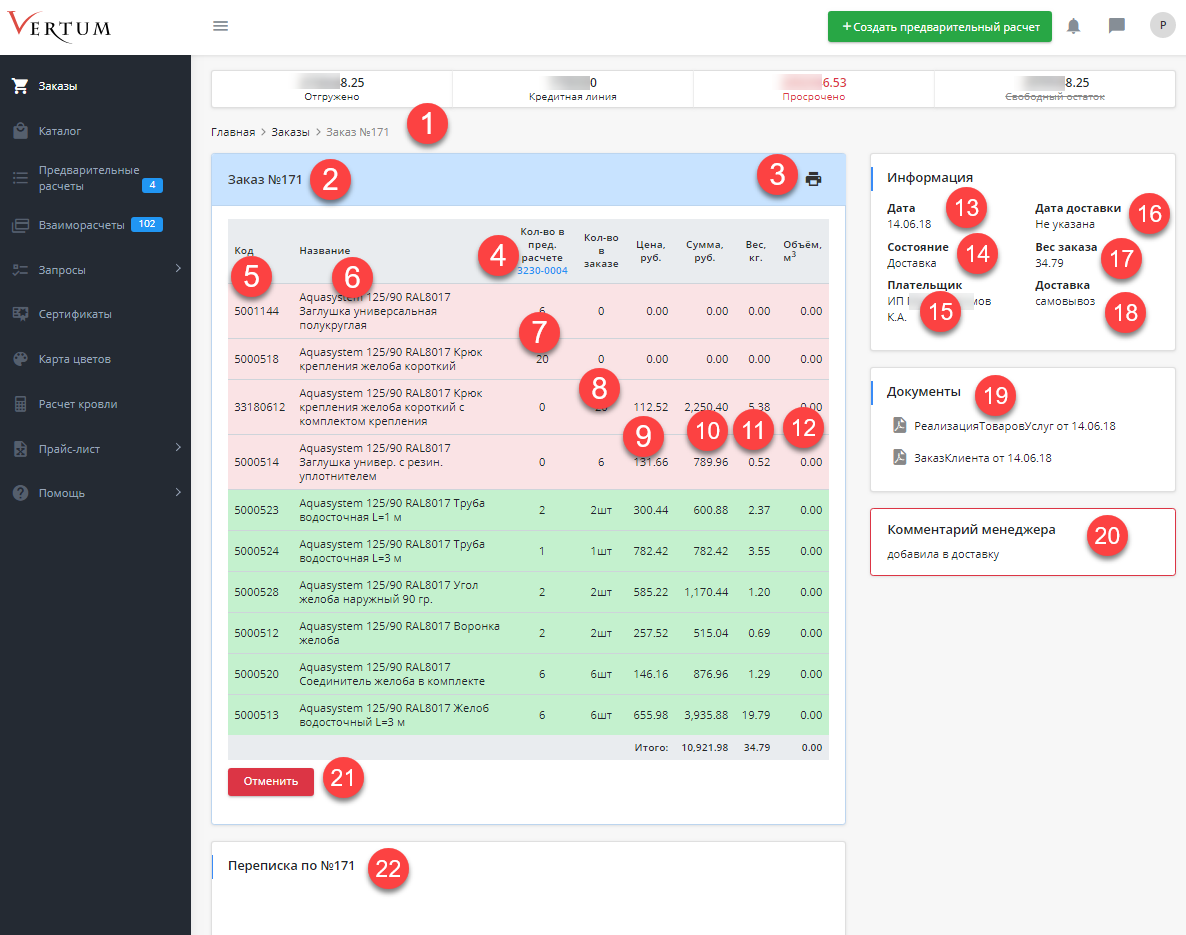Open Каталог in the sidebar
This screenshot has width=1186, height=935.
[x=60, y=131]
